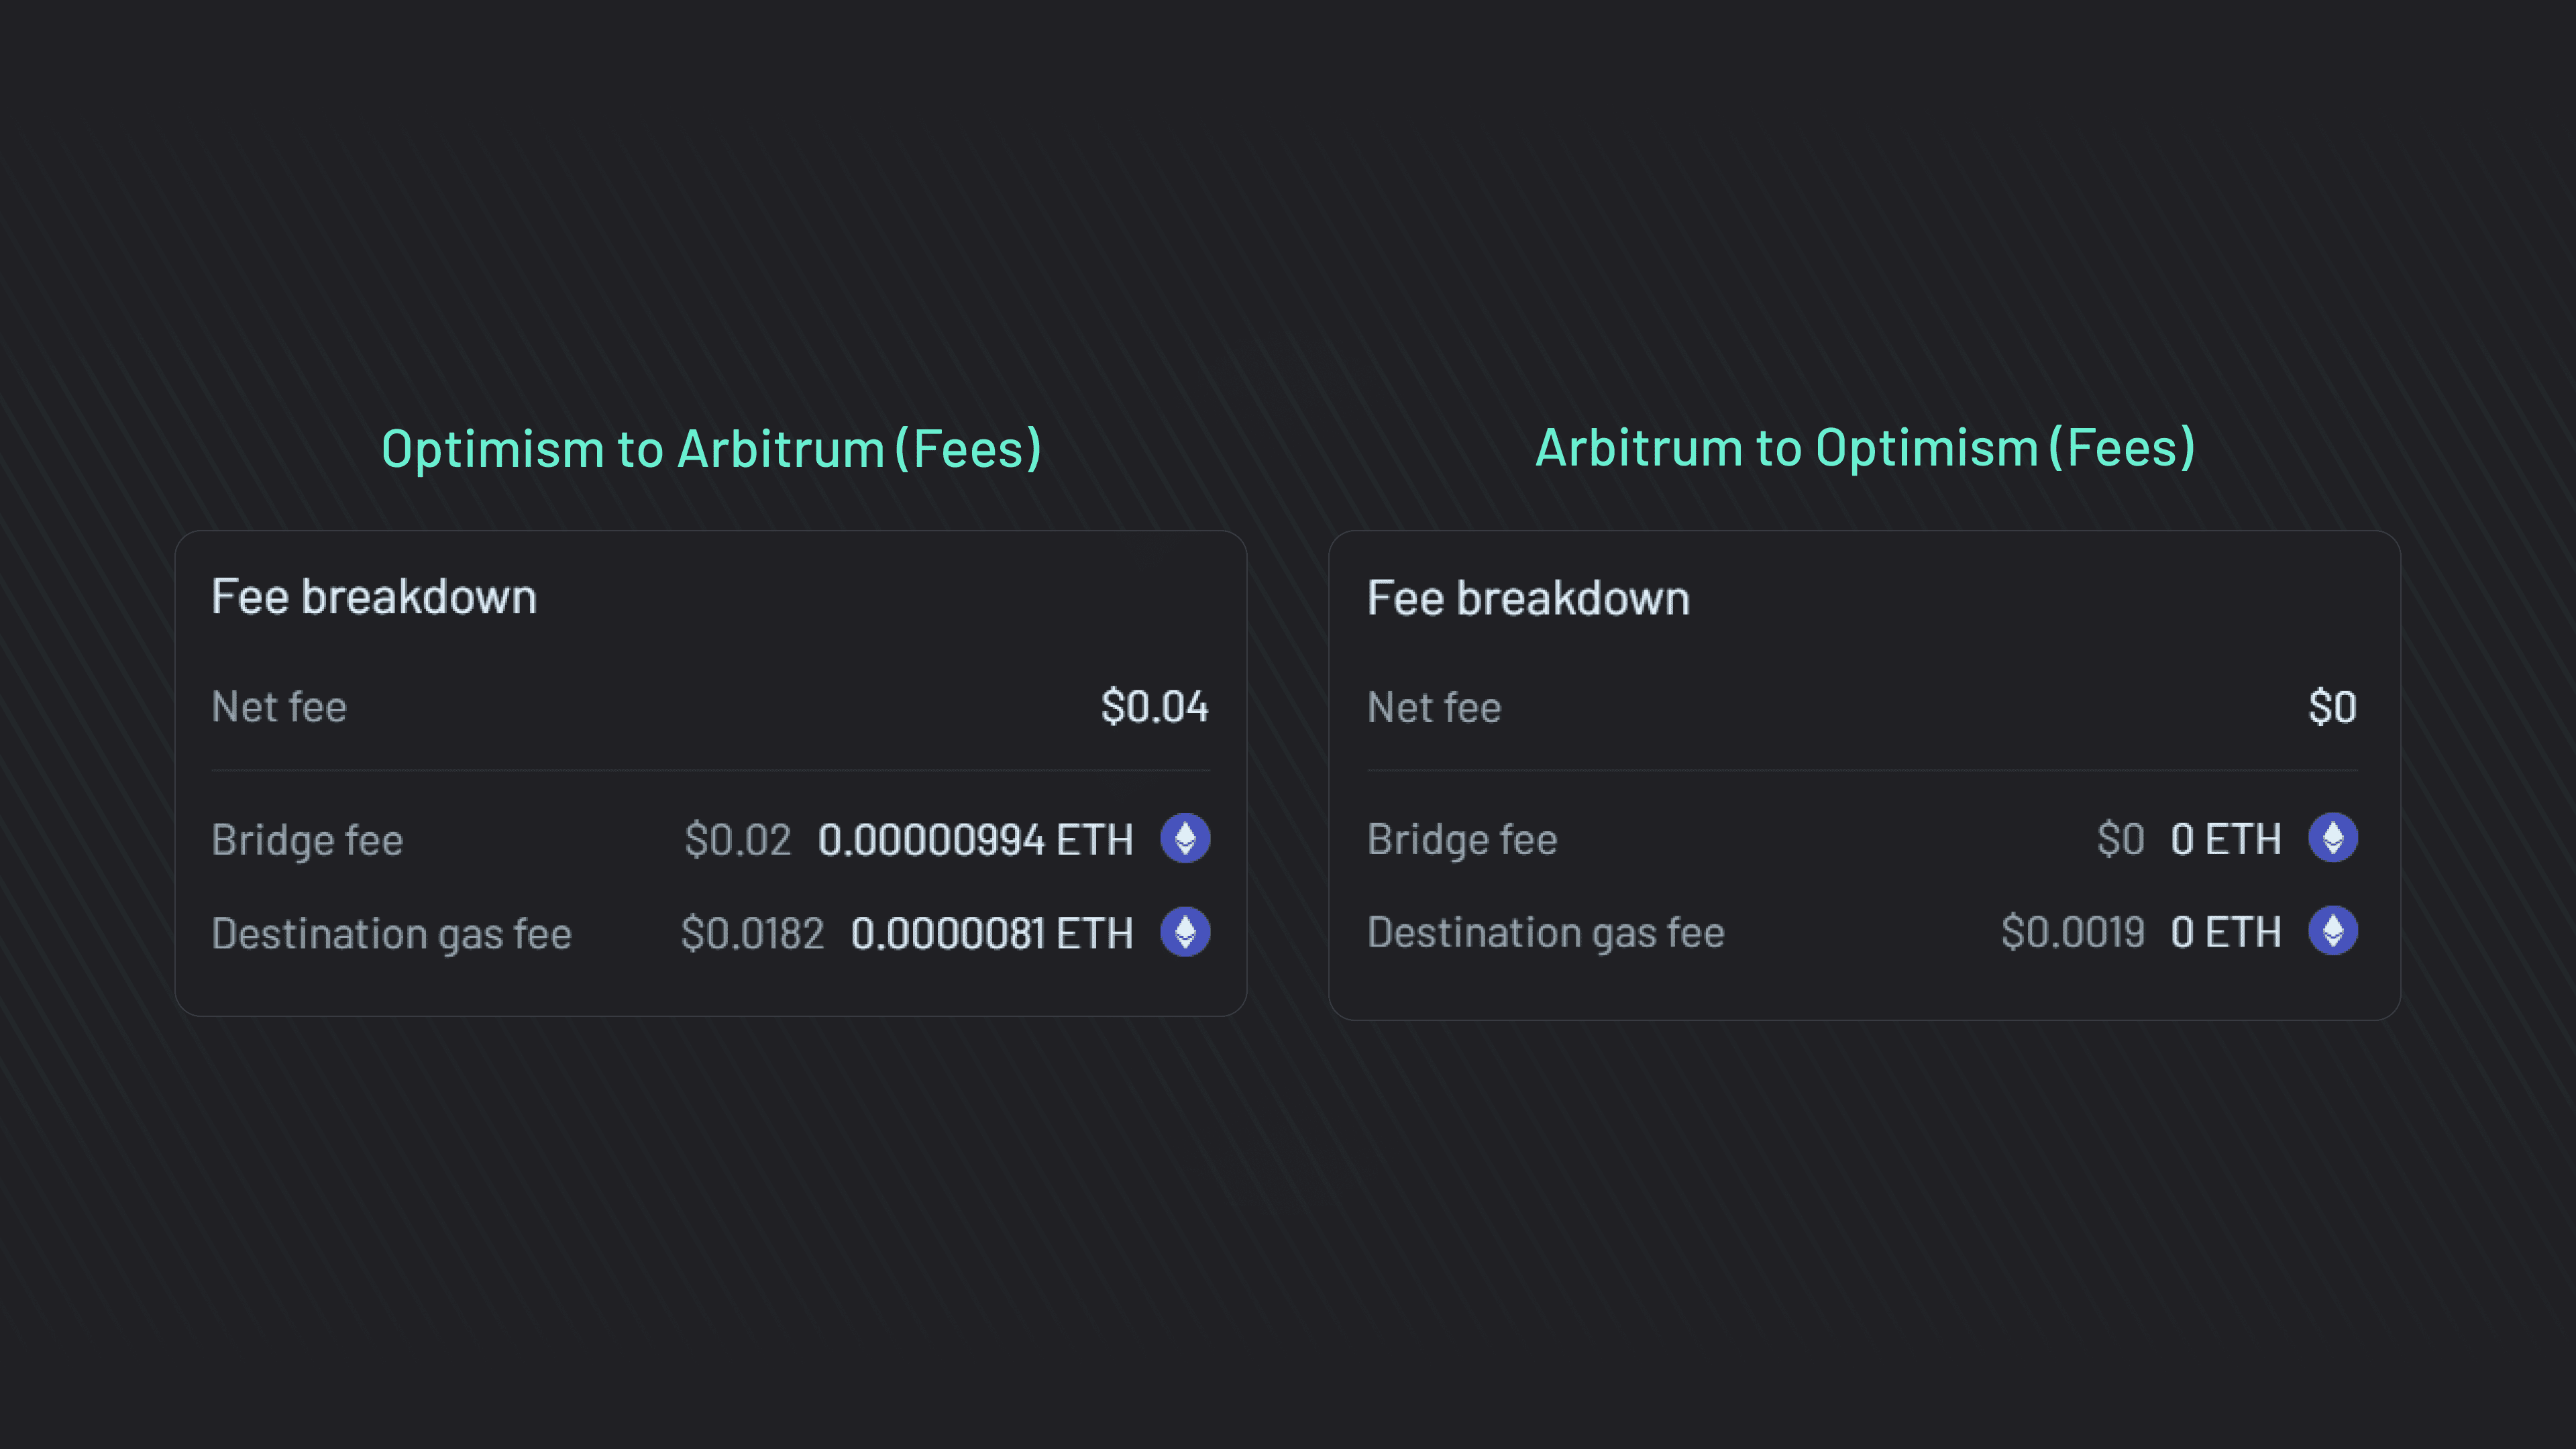Click the left Fee breakdown title

(375, 596)
